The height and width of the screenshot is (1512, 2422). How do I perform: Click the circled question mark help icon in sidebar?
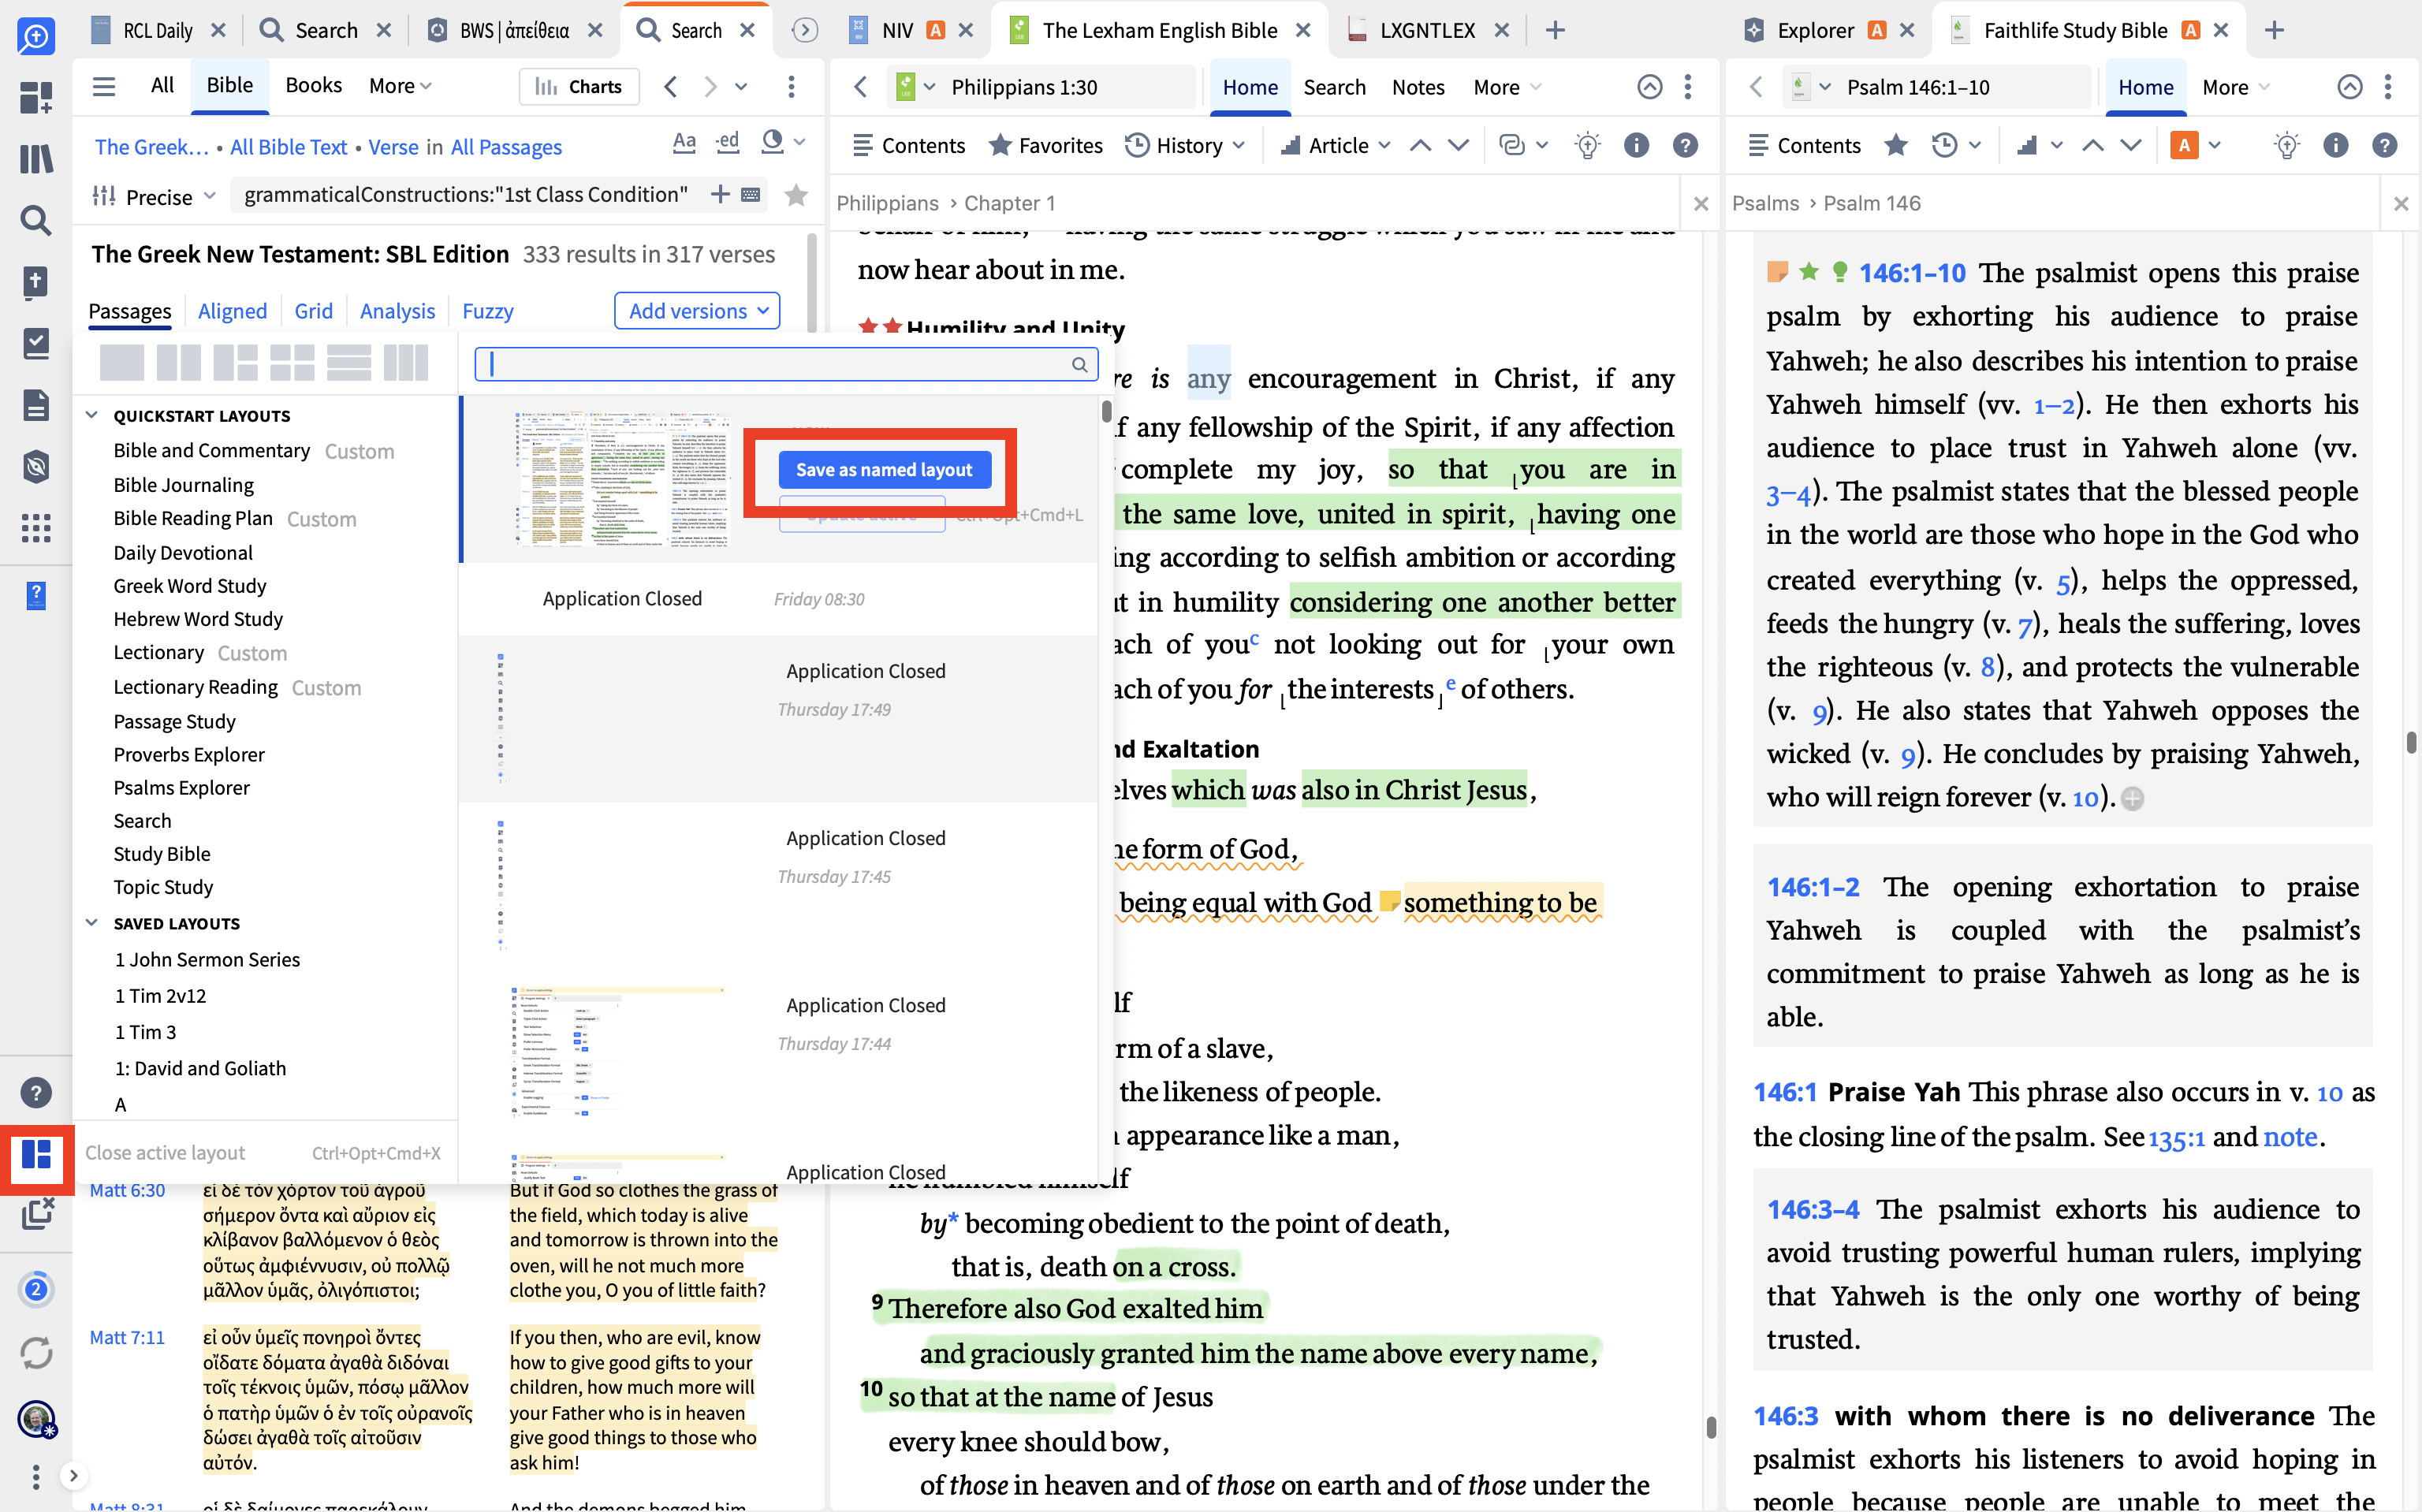(x=36, y=1093)
